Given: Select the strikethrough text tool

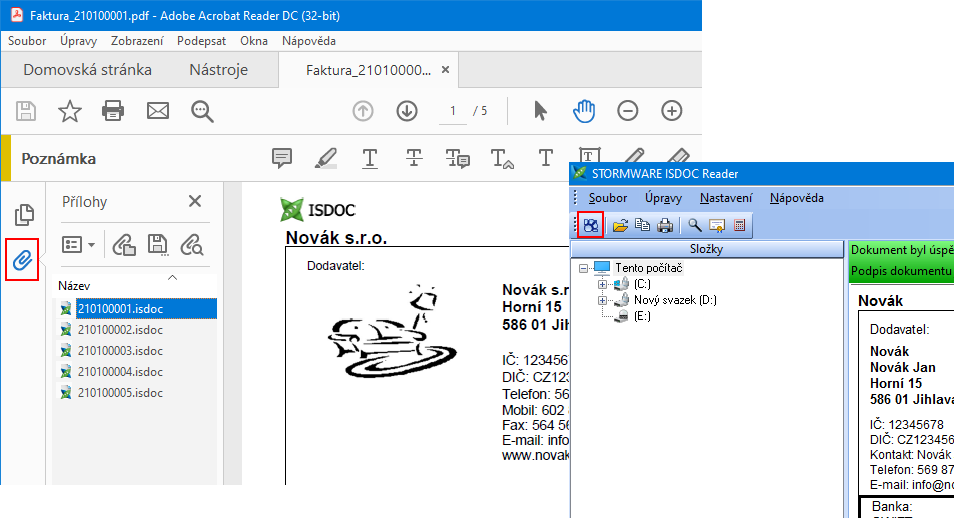Looking at the screenshot, I should point(414,158).
